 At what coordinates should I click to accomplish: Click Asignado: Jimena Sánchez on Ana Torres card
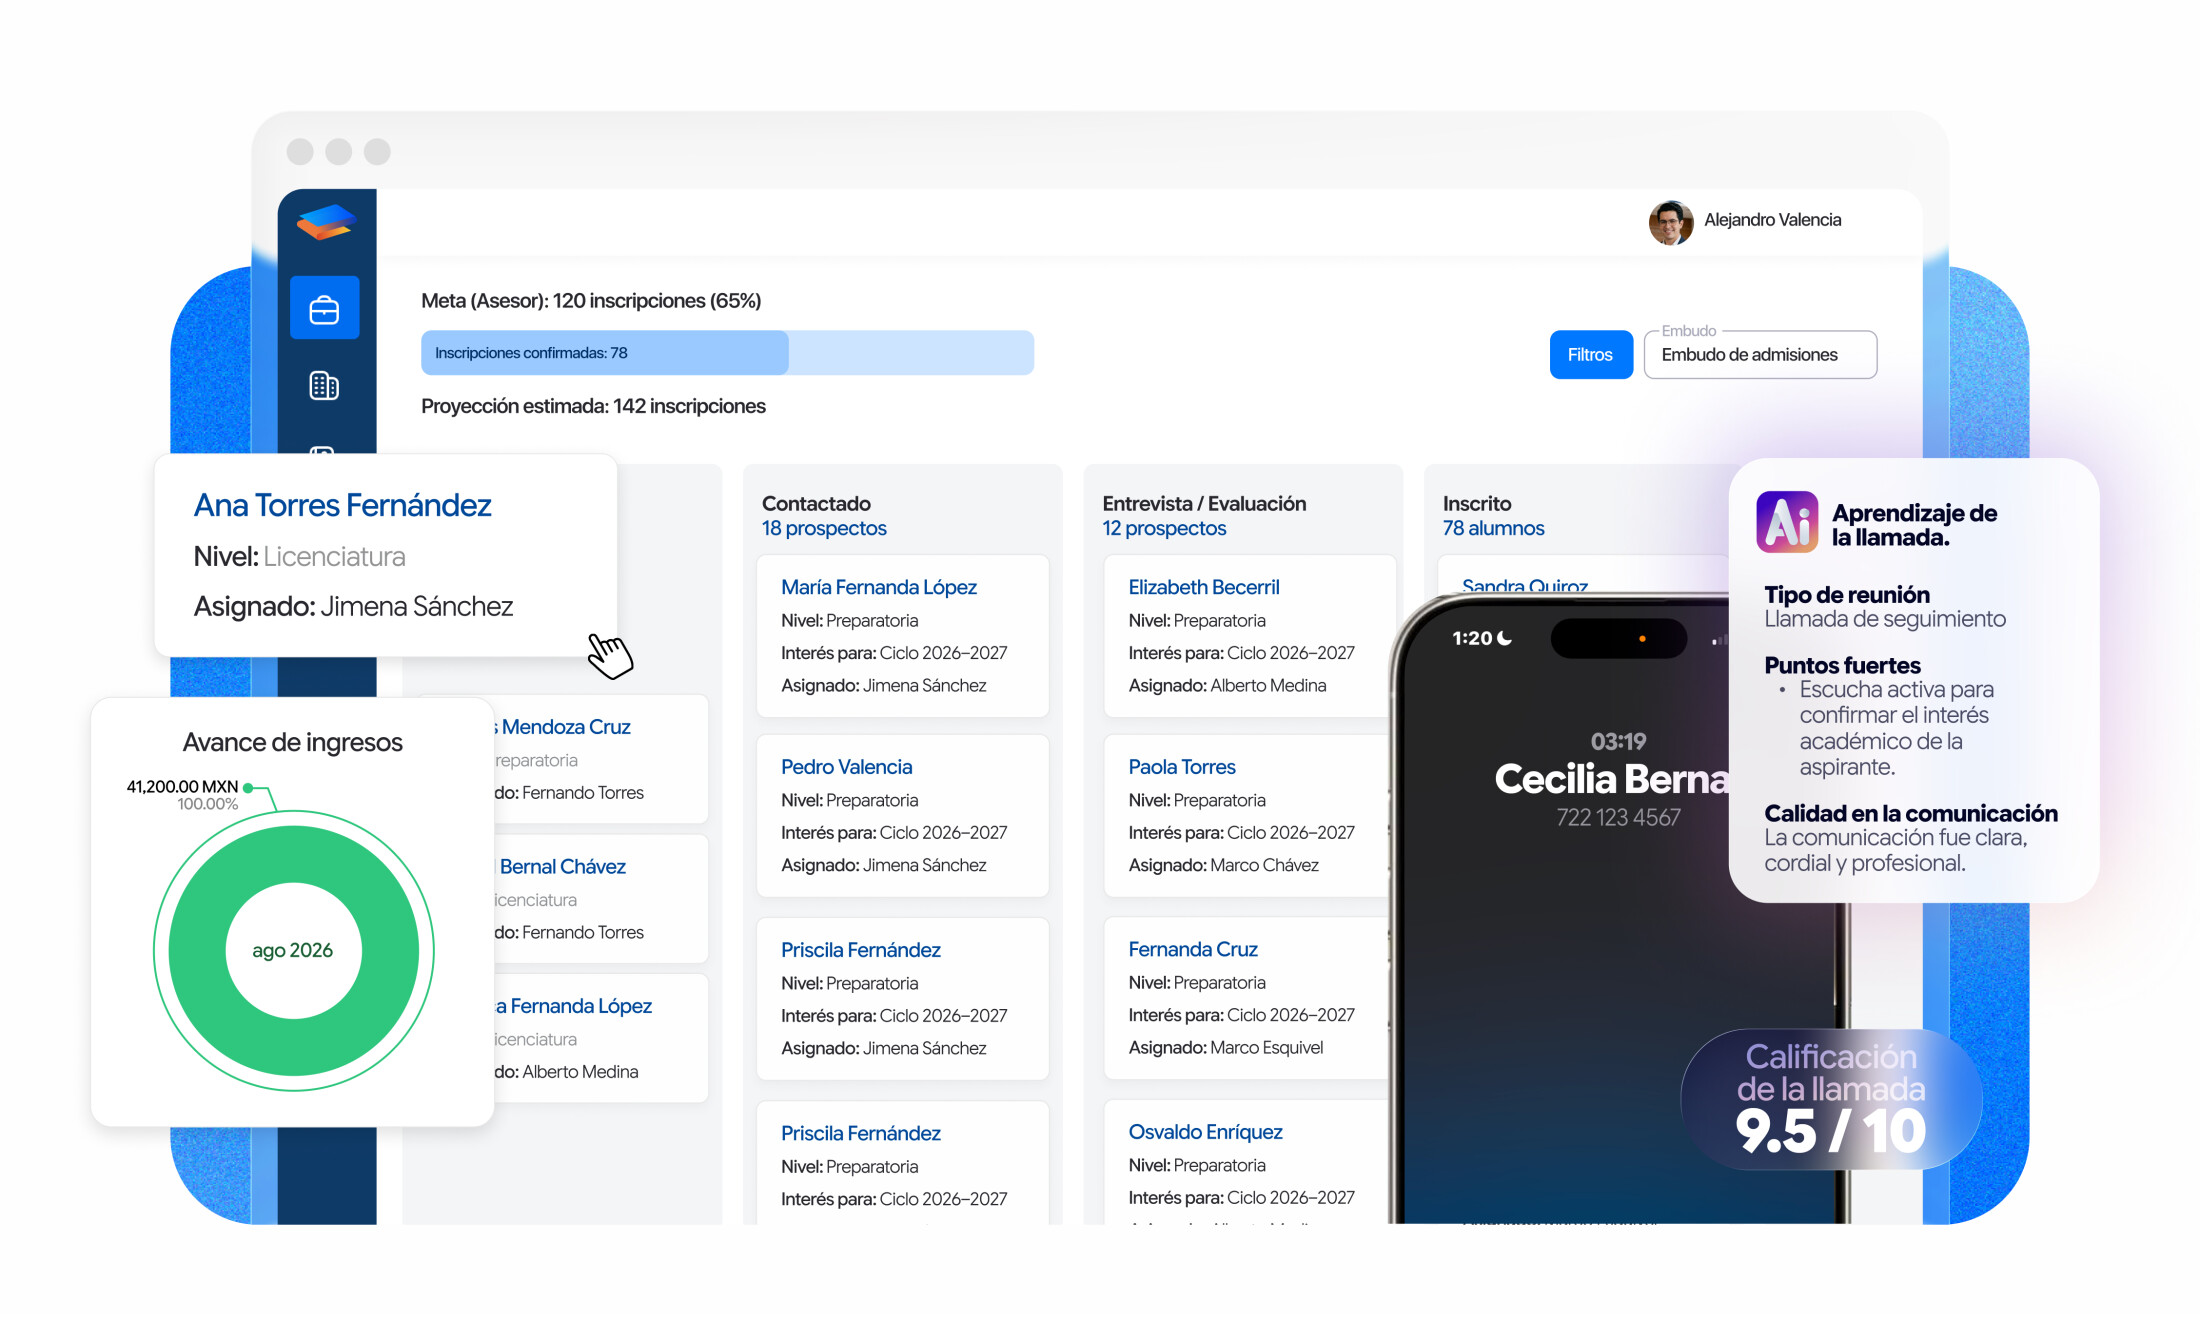(353, 607)
